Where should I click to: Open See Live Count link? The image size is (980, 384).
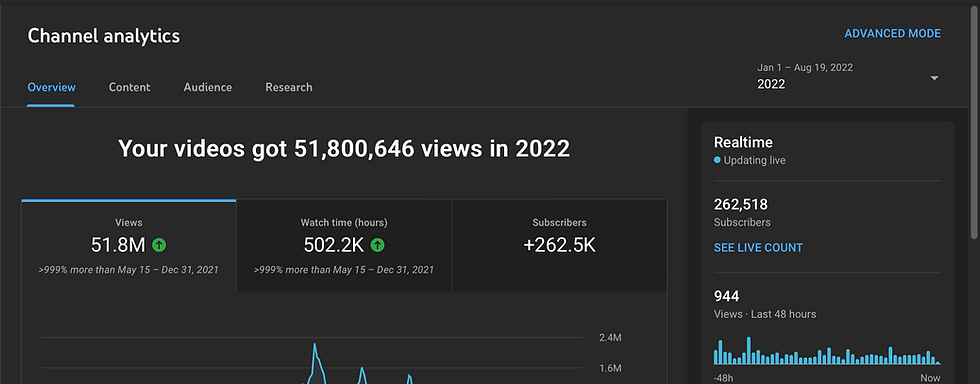(758, 248)
